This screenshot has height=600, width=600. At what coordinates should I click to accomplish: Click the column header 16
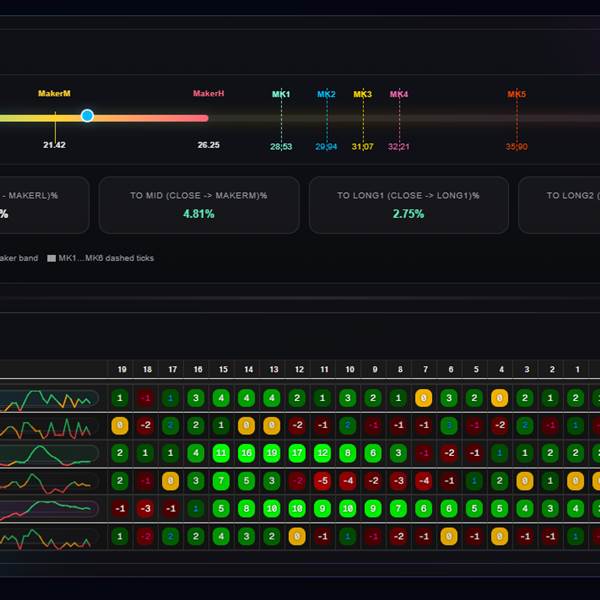pyautogui.click(x=198, y=369)
